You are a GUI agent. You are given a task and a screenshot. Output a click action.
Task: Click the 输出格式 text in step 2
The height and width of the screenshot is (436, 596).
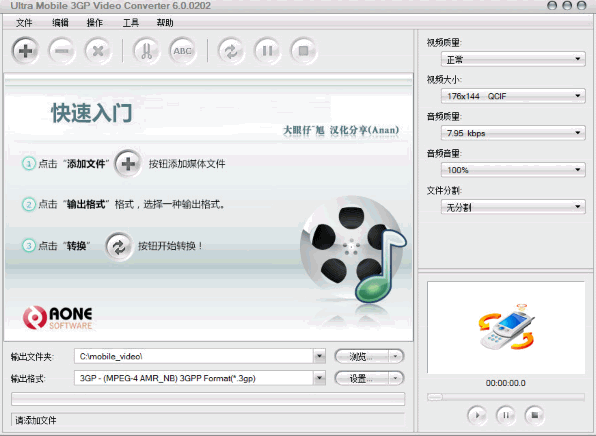[x=86, y=205]
